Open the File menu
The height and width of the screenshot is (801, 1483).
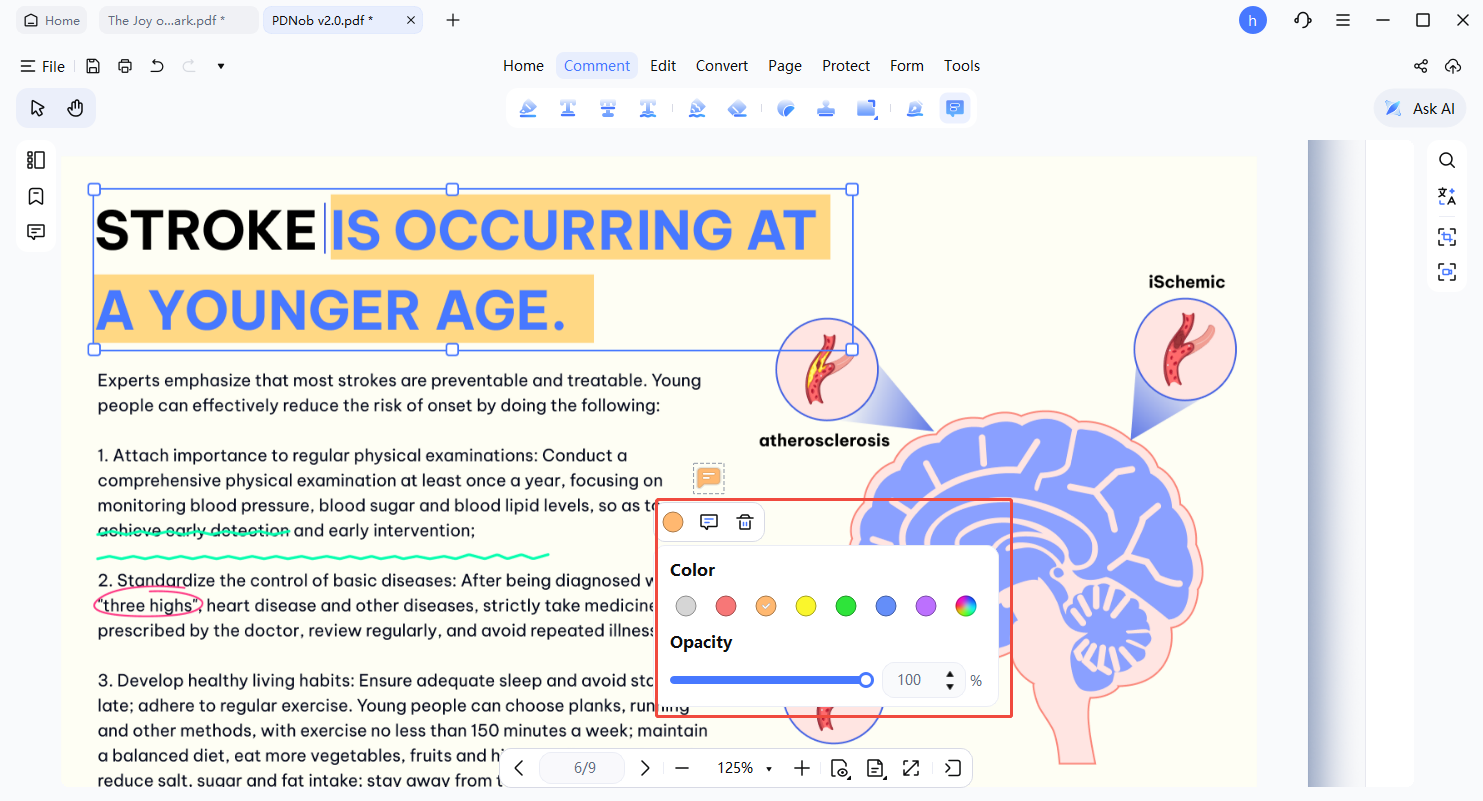pos(43,66)
